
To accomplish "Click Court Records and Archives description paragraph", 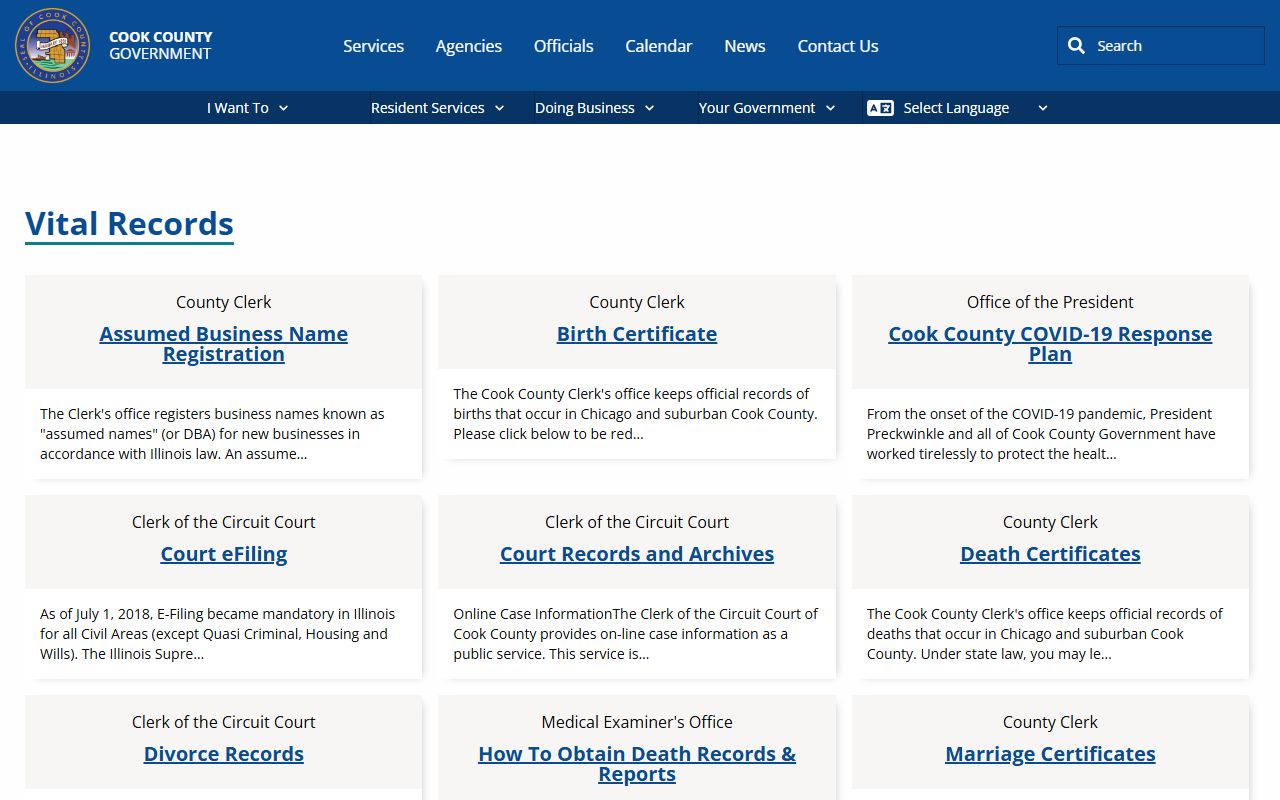I will pyautogui.click(x=636, y=634).
